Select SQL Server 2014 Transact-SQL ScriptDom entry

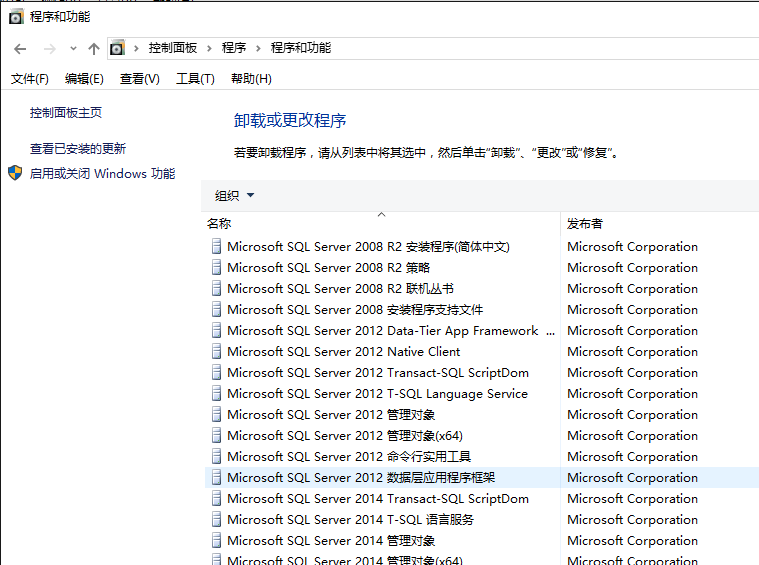pos(378,498)
